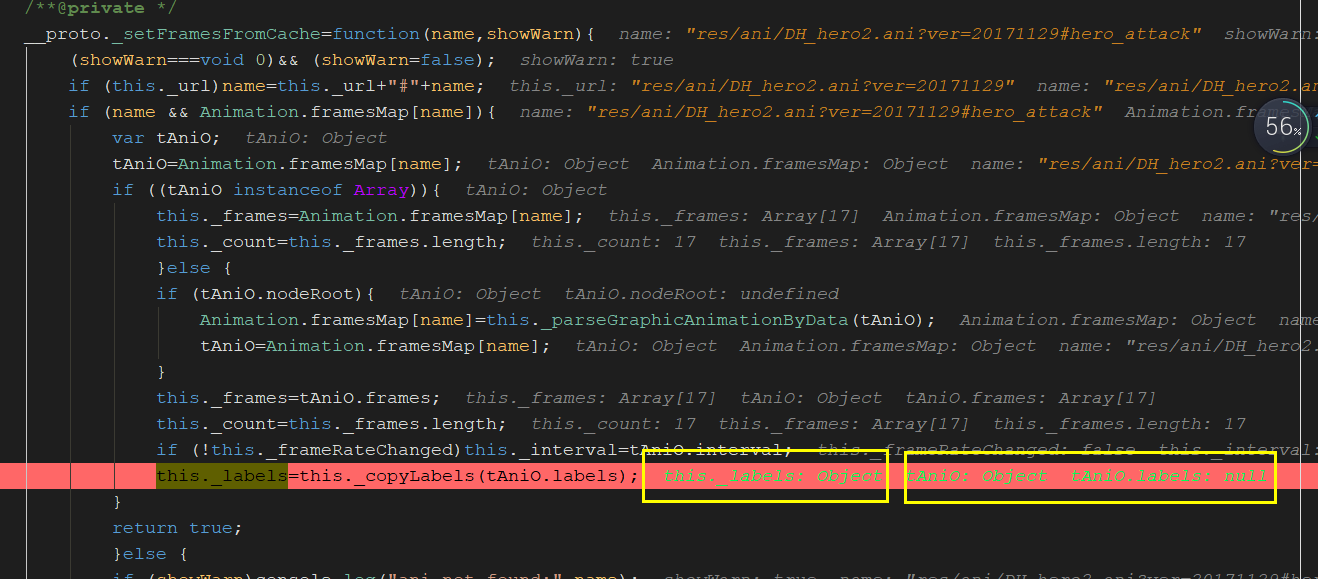The width and height of the screenshot is (1318, 579).
Task: Click the 'this._labels: Object' inline value
Action: (772, 476)
